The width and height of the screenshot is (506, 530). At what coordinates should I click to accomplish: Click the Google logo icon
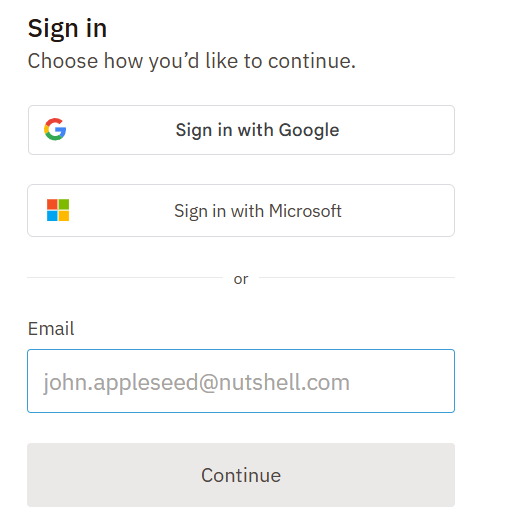[55, 129]
